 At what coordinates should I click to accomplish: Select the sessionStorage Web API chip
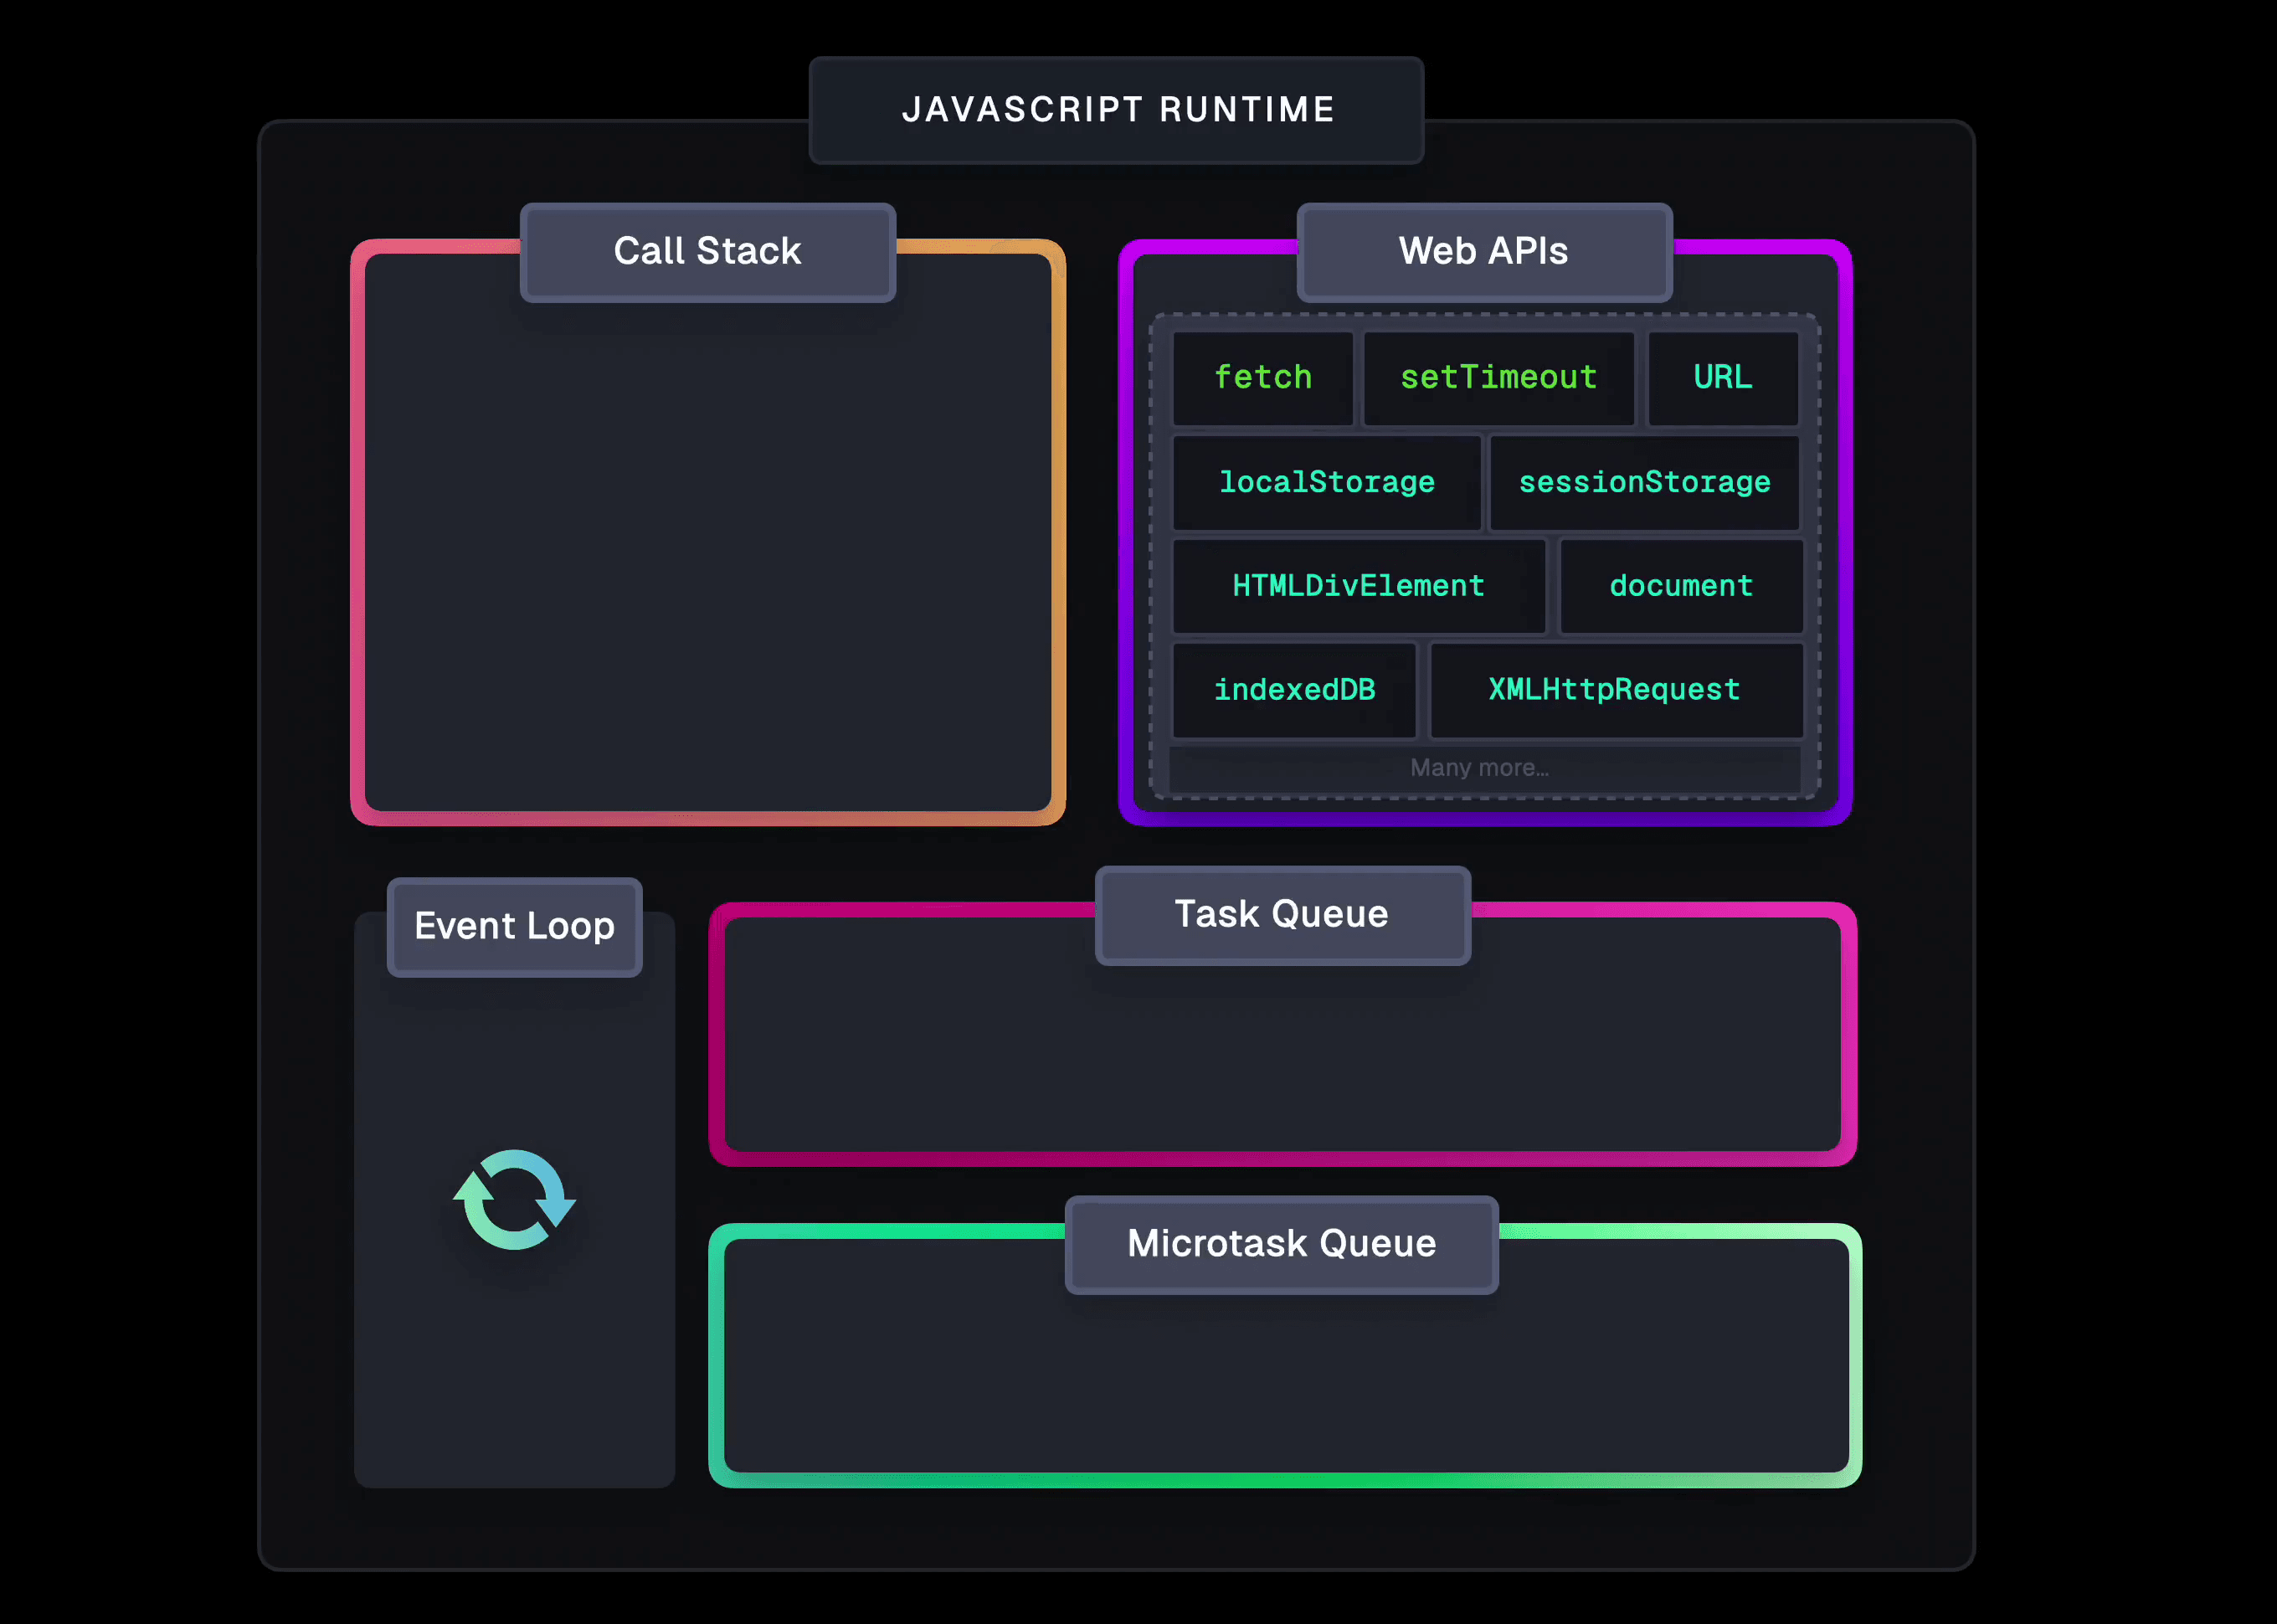(1645, 482)
